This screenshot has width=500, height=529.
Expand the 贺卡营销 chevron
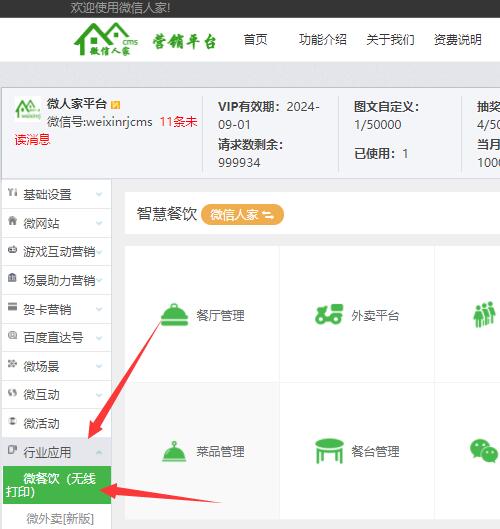click(99, 309)
